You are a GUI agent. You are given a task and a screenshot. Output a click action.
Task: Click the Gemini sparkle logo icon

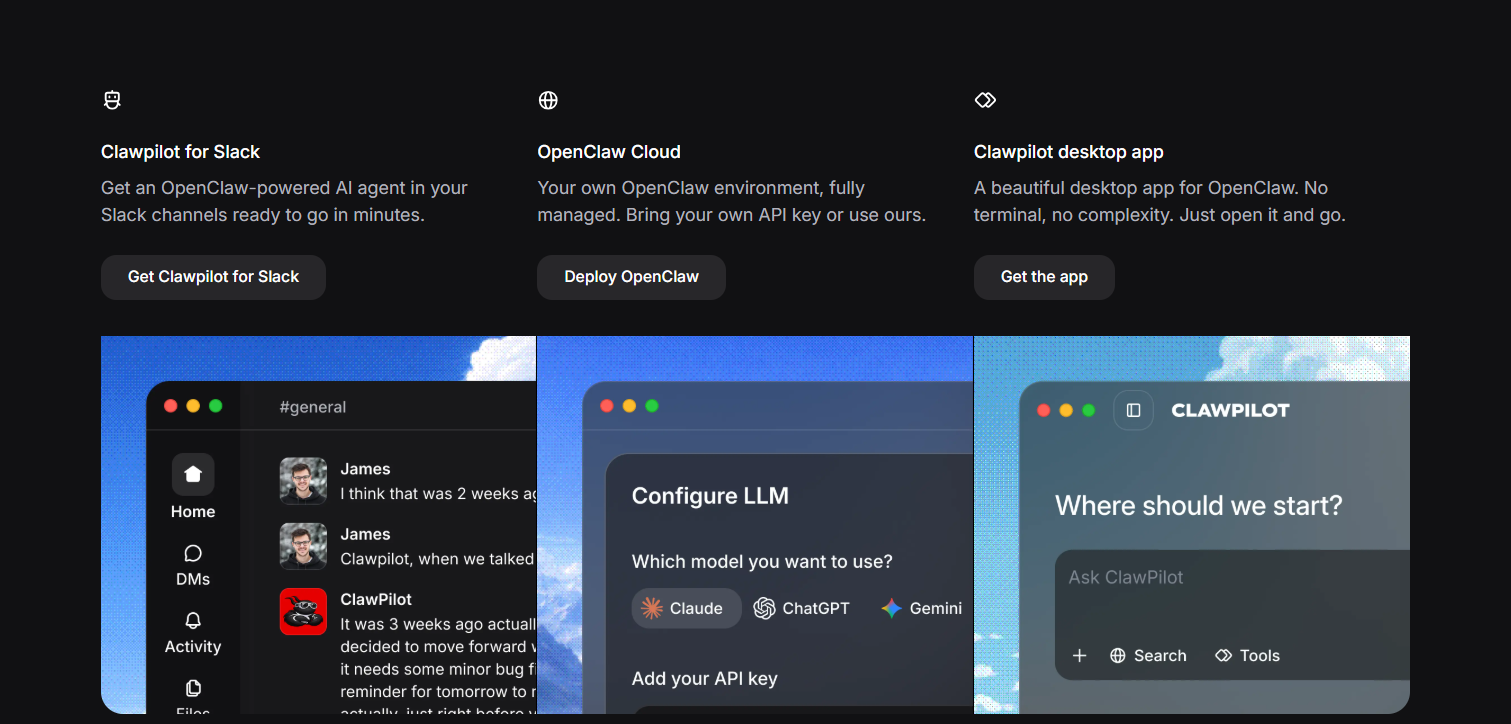click(891, 608)
